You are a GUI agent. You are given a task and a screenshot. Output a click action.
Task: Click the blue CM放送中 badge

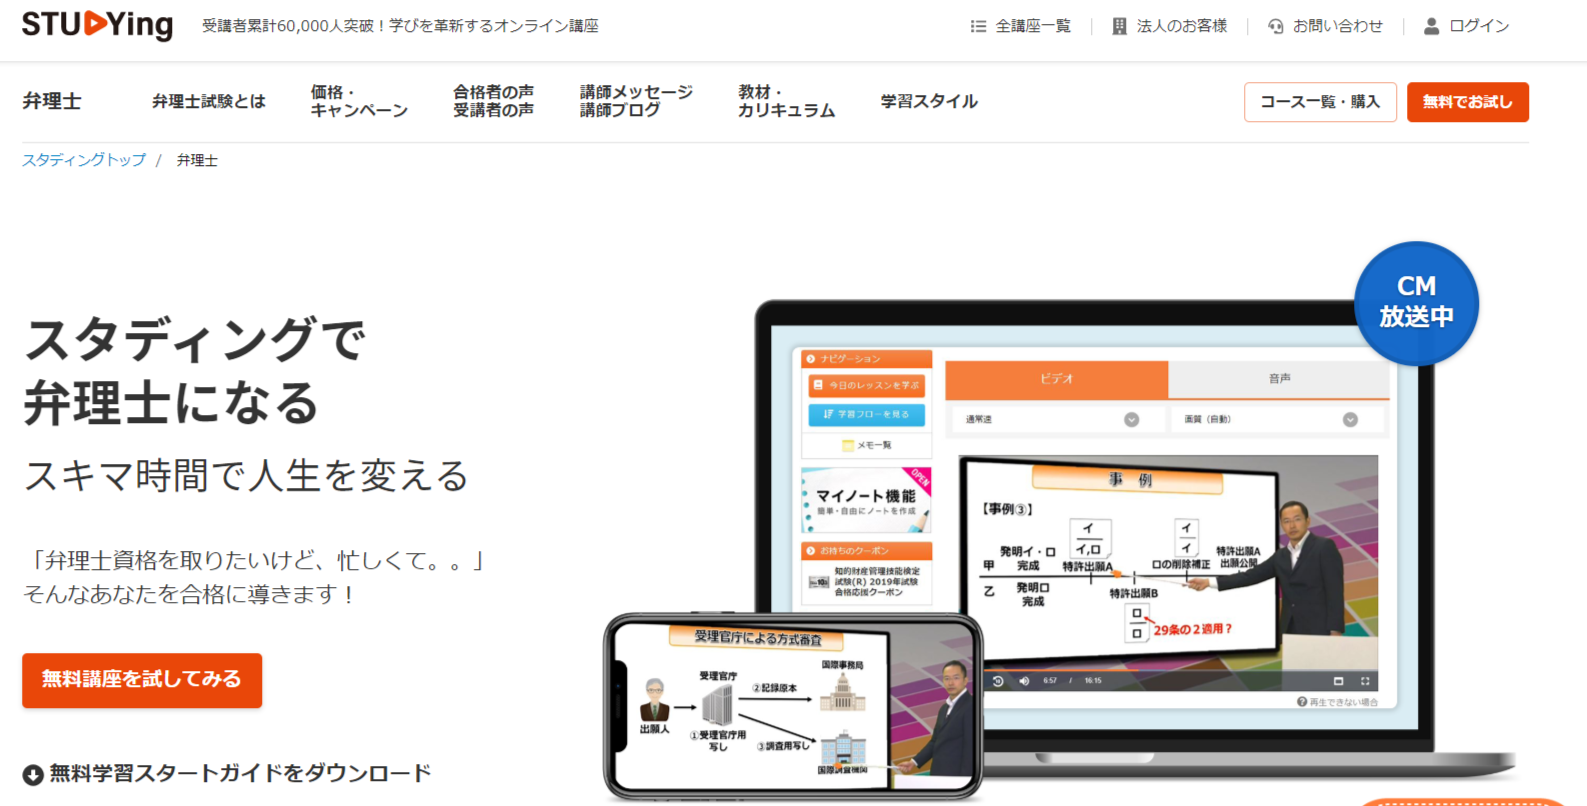(x=1416, y=302)
